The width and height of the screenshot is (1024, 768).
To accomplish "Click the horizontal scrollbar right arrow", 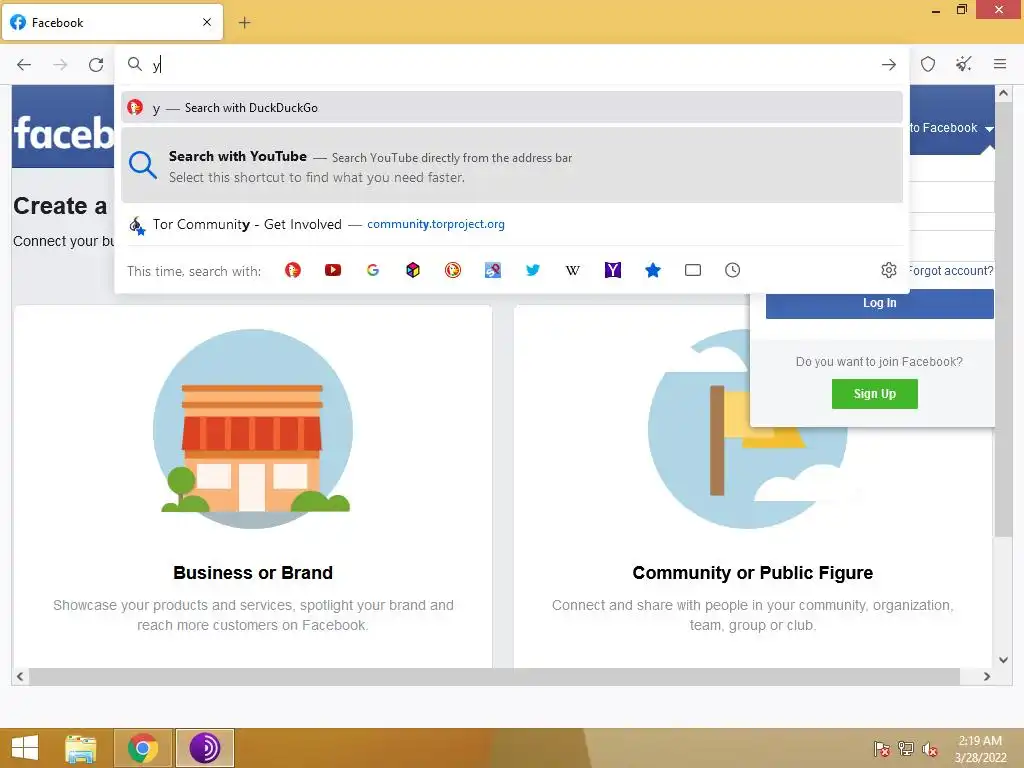I will [987, 677].
